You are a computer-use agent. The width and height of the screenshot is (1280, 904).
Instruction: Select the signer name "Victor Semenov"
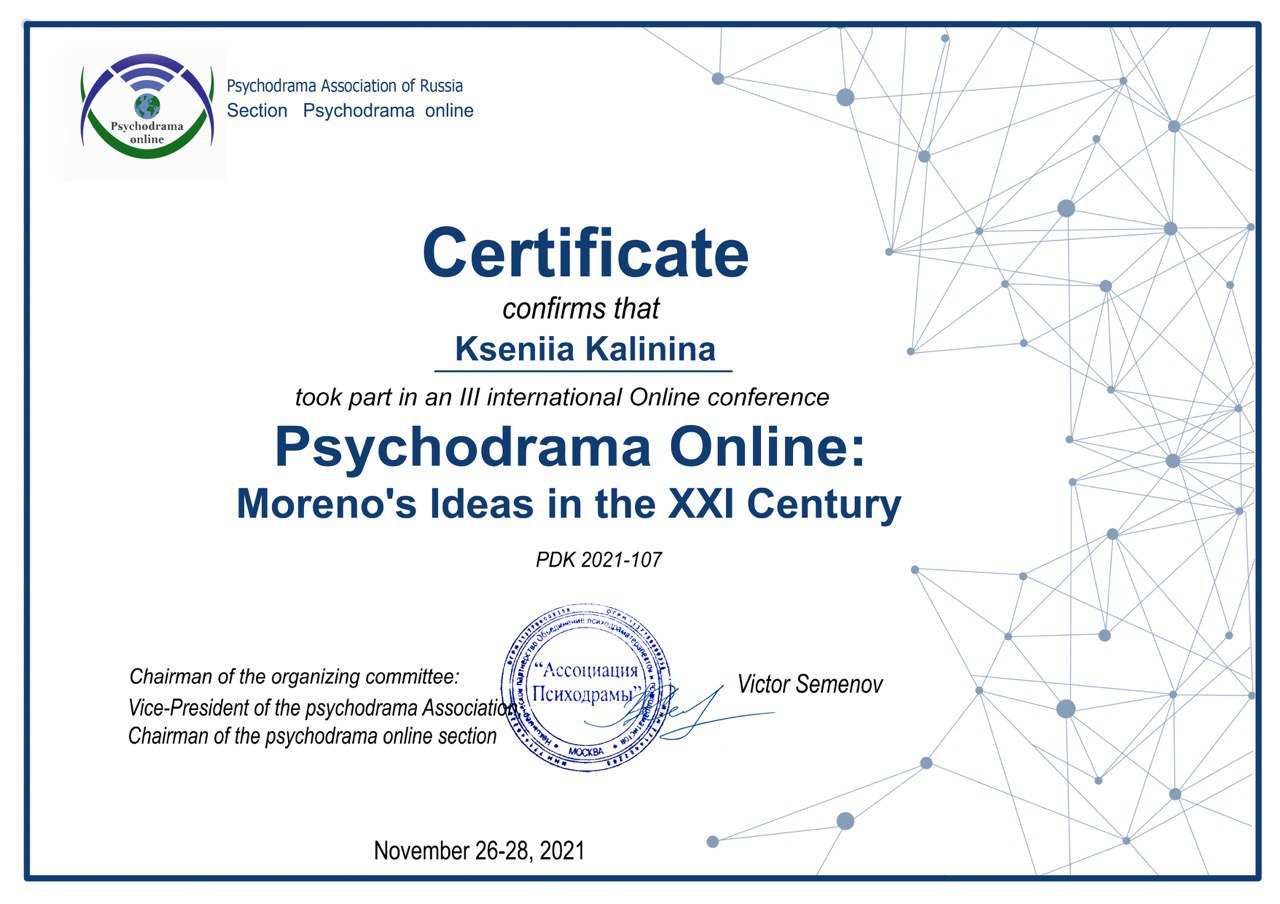[x=810, y=685]
